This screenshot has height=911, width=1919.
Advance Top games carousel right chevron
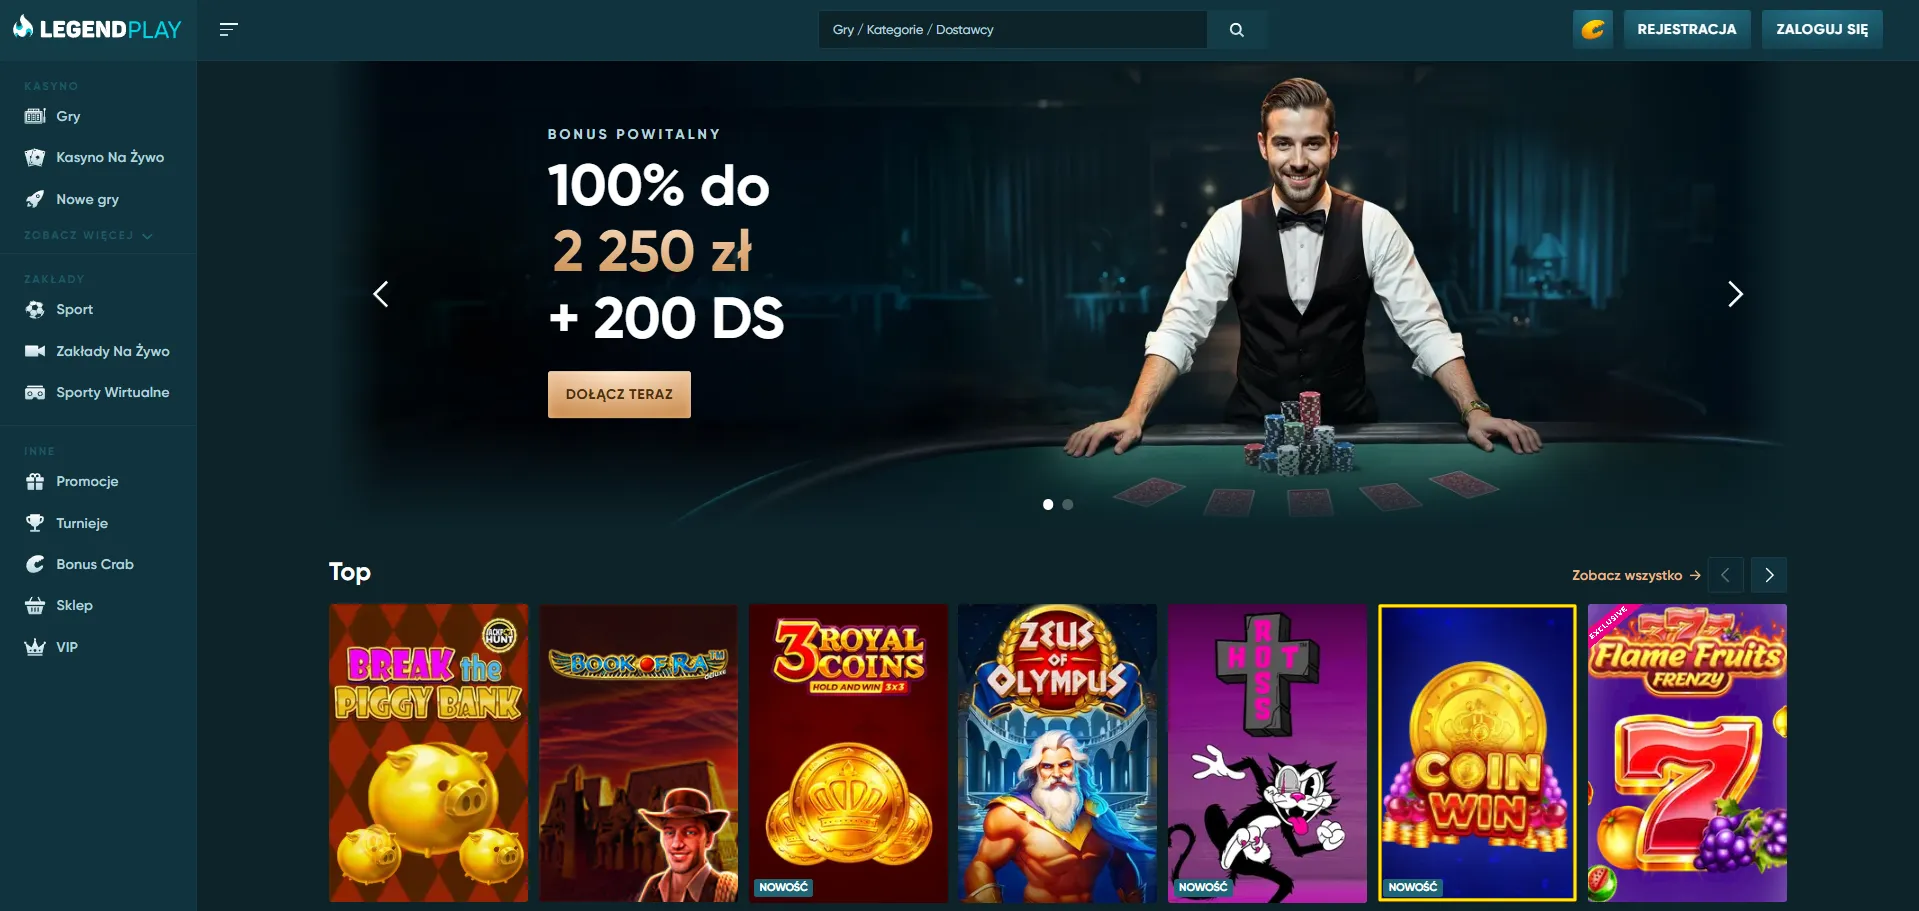click(x=1769, y=575)
